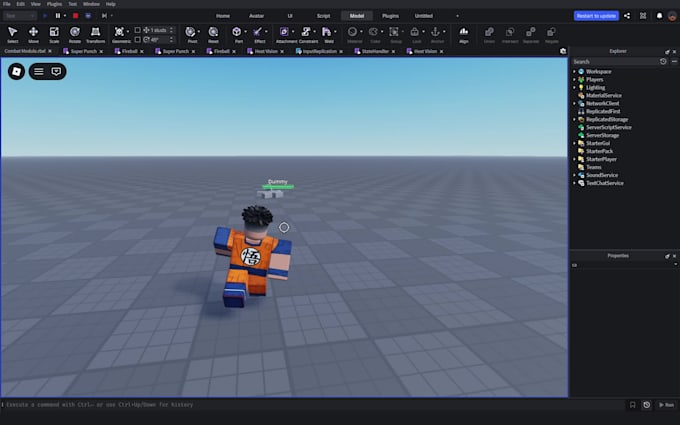The height and width of the screenshot is (425, 680).
Task: Click the Geometric snapping mode icon
Action: (119, 32)
